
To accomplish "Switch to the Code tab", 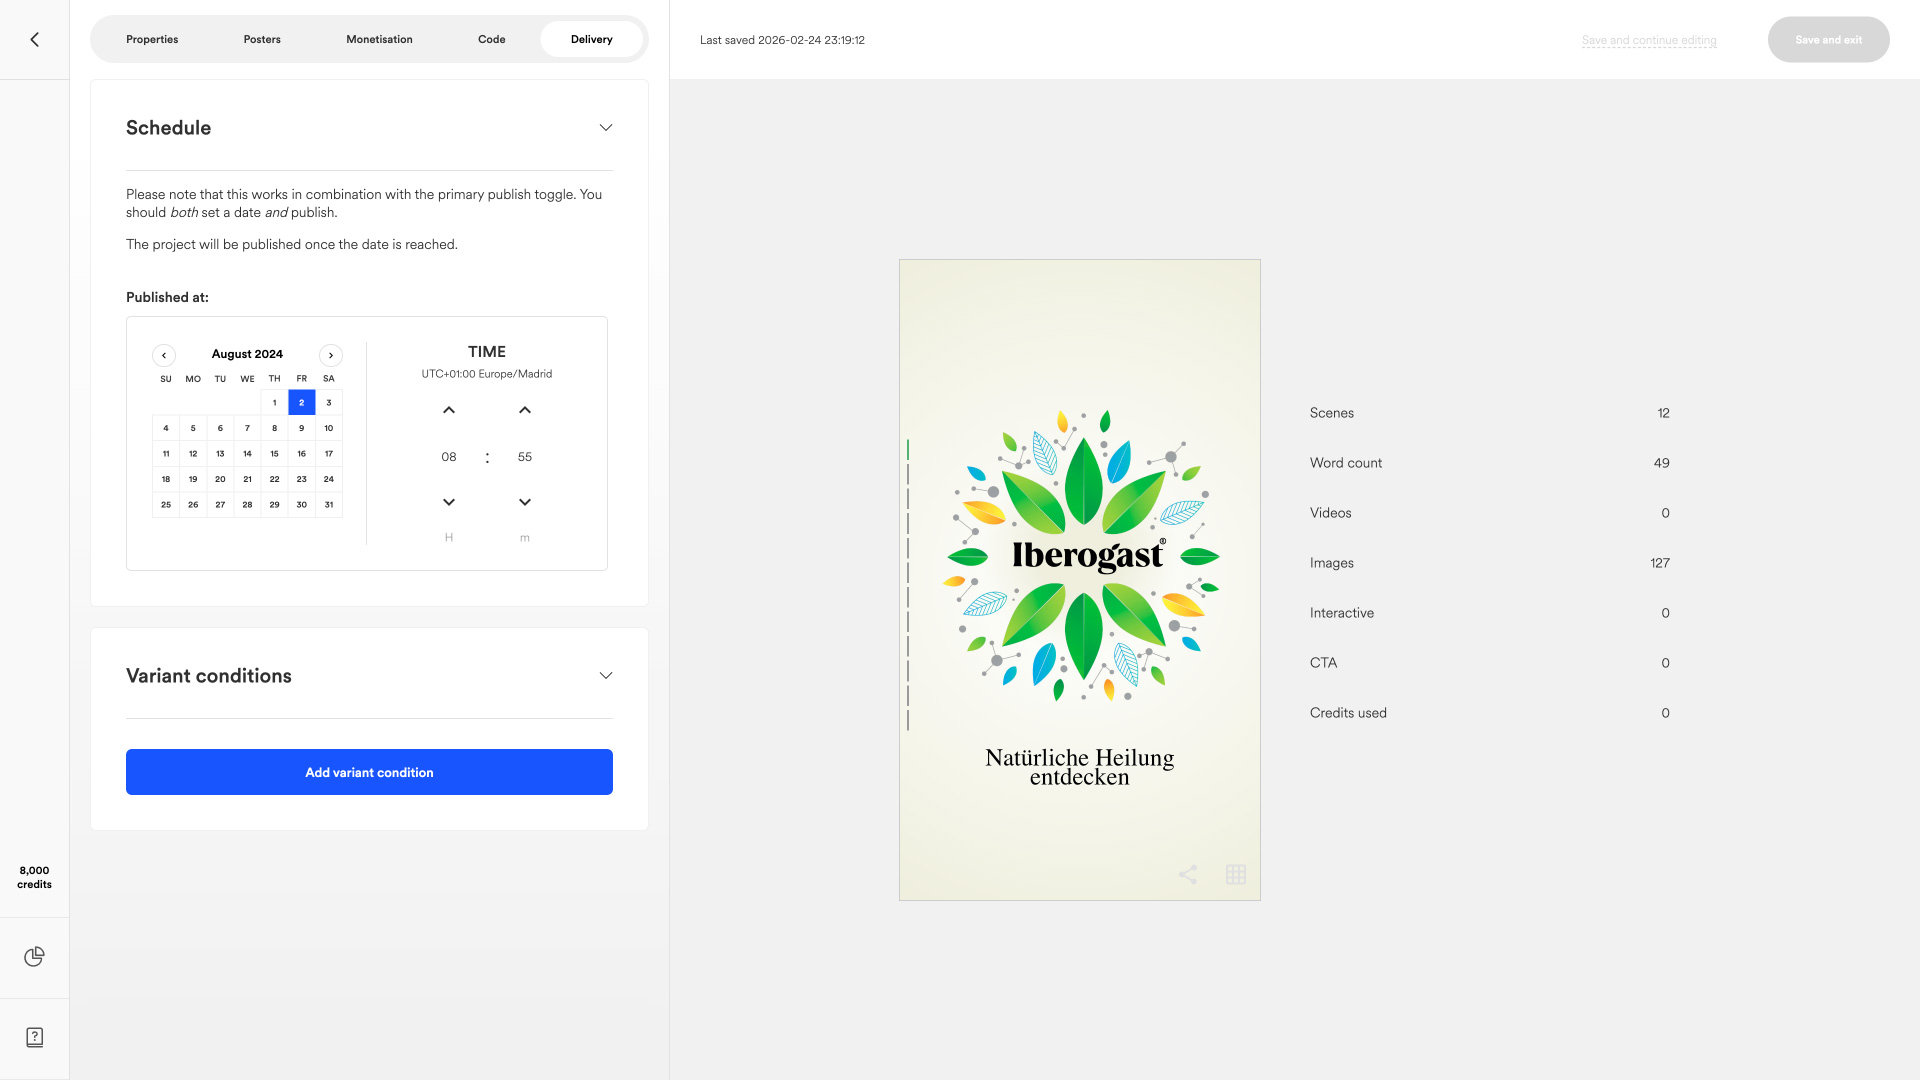I will pos(491,40).
